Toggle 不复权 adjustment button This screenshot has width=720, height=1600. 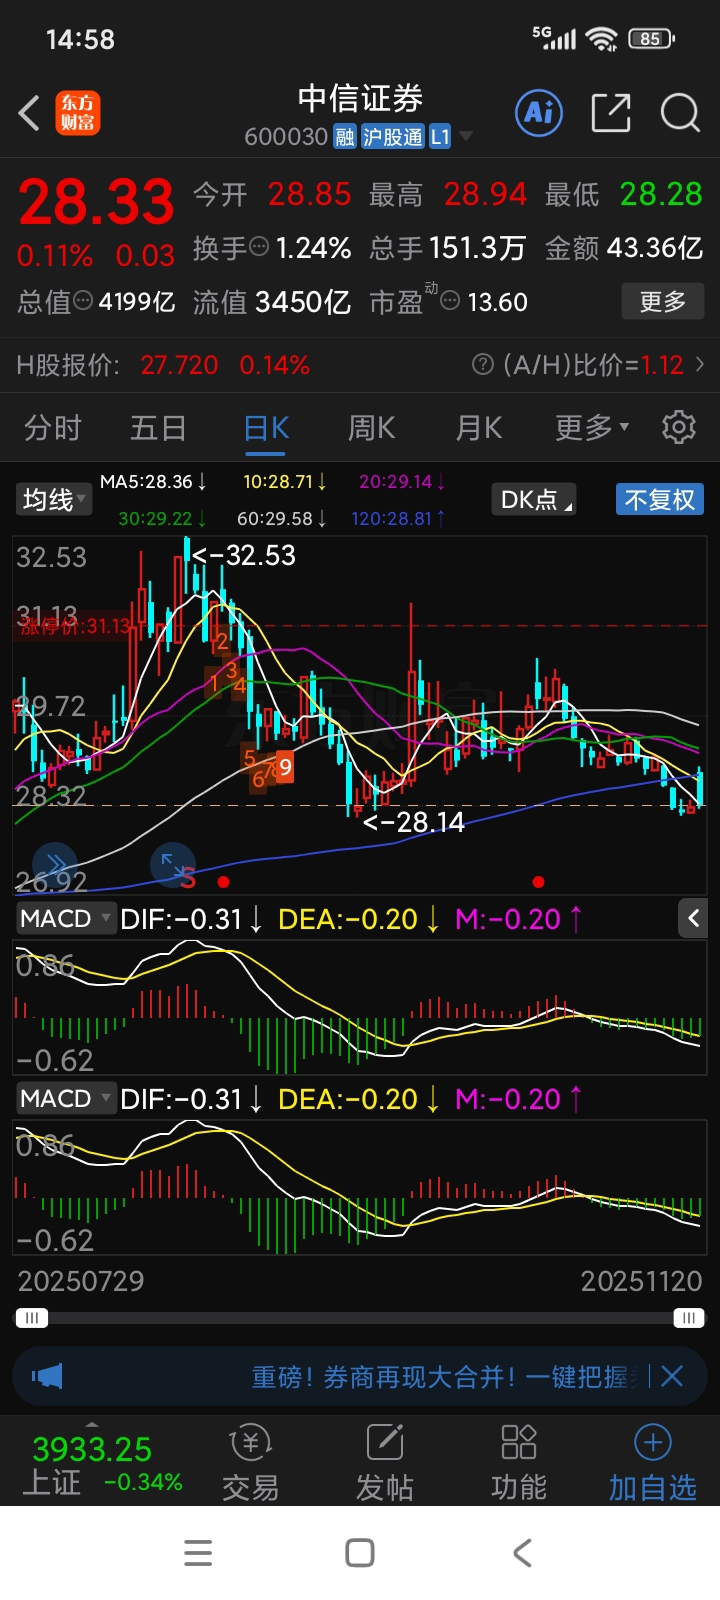point(659,499)
